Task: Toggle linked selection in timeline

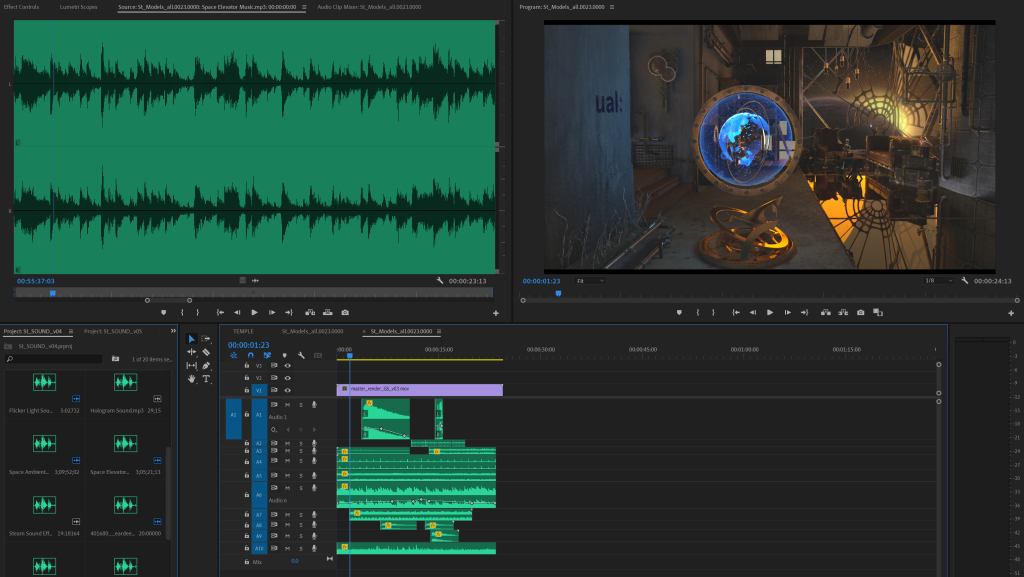Action: click(x=267, y=356)
